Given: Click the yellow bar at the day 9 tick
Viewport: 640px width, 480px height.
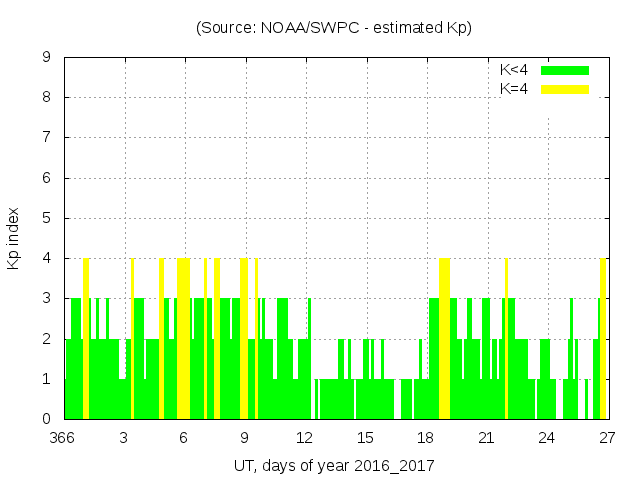Looking at the screenshot, I should 244,340.
